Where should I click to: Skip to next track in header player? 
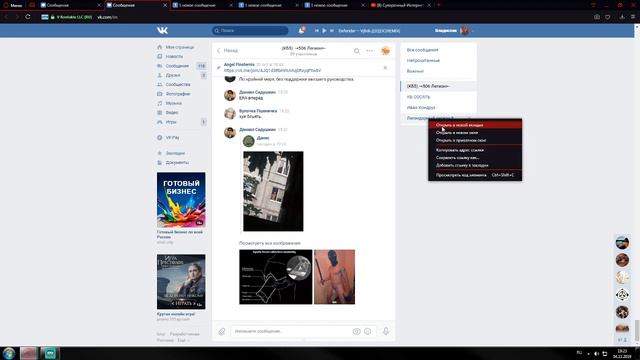point(332,31)
